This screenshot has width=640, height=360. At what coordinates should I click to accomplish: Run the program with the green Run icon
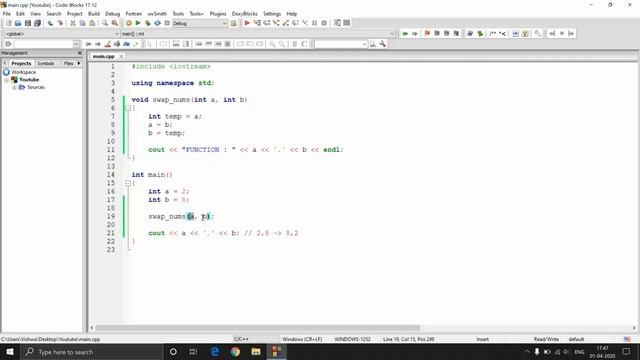tap(138, 23)
